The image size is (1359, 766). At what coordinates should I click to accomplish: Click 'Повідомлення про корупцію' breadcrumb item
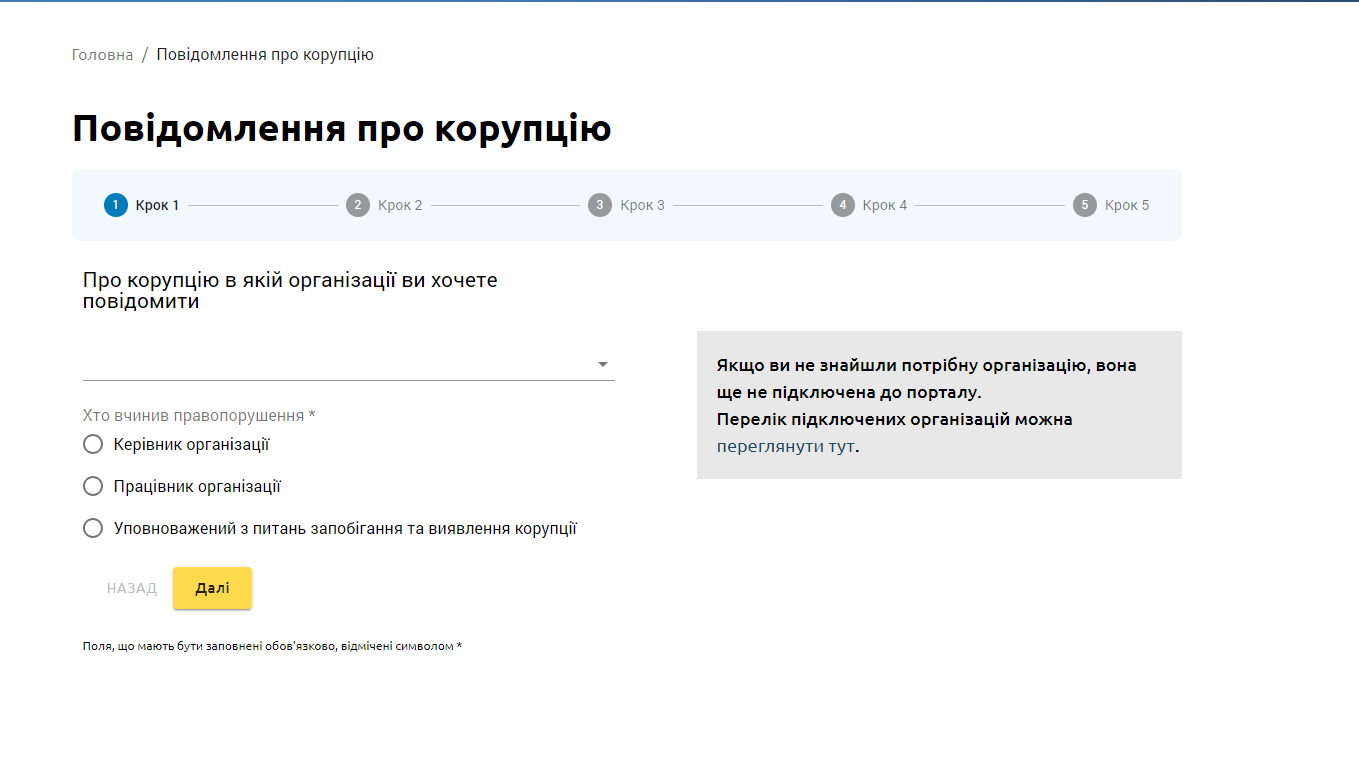pos(265,55)
